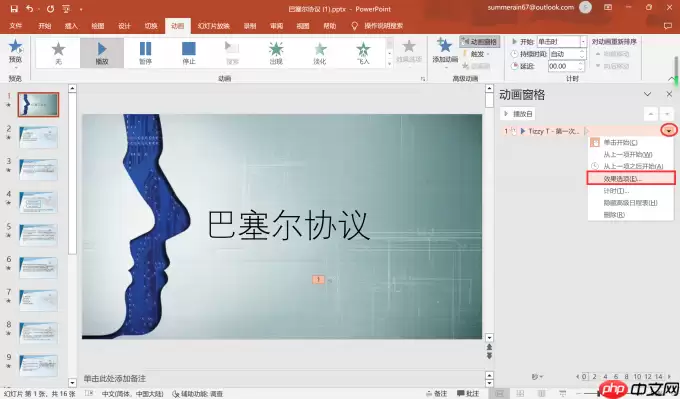Image resolution: width=680 pixels, height=399 pixels.
Task: Toggle the 动画窗格 (Animation Pane) button
Action: tap(480, 42)
